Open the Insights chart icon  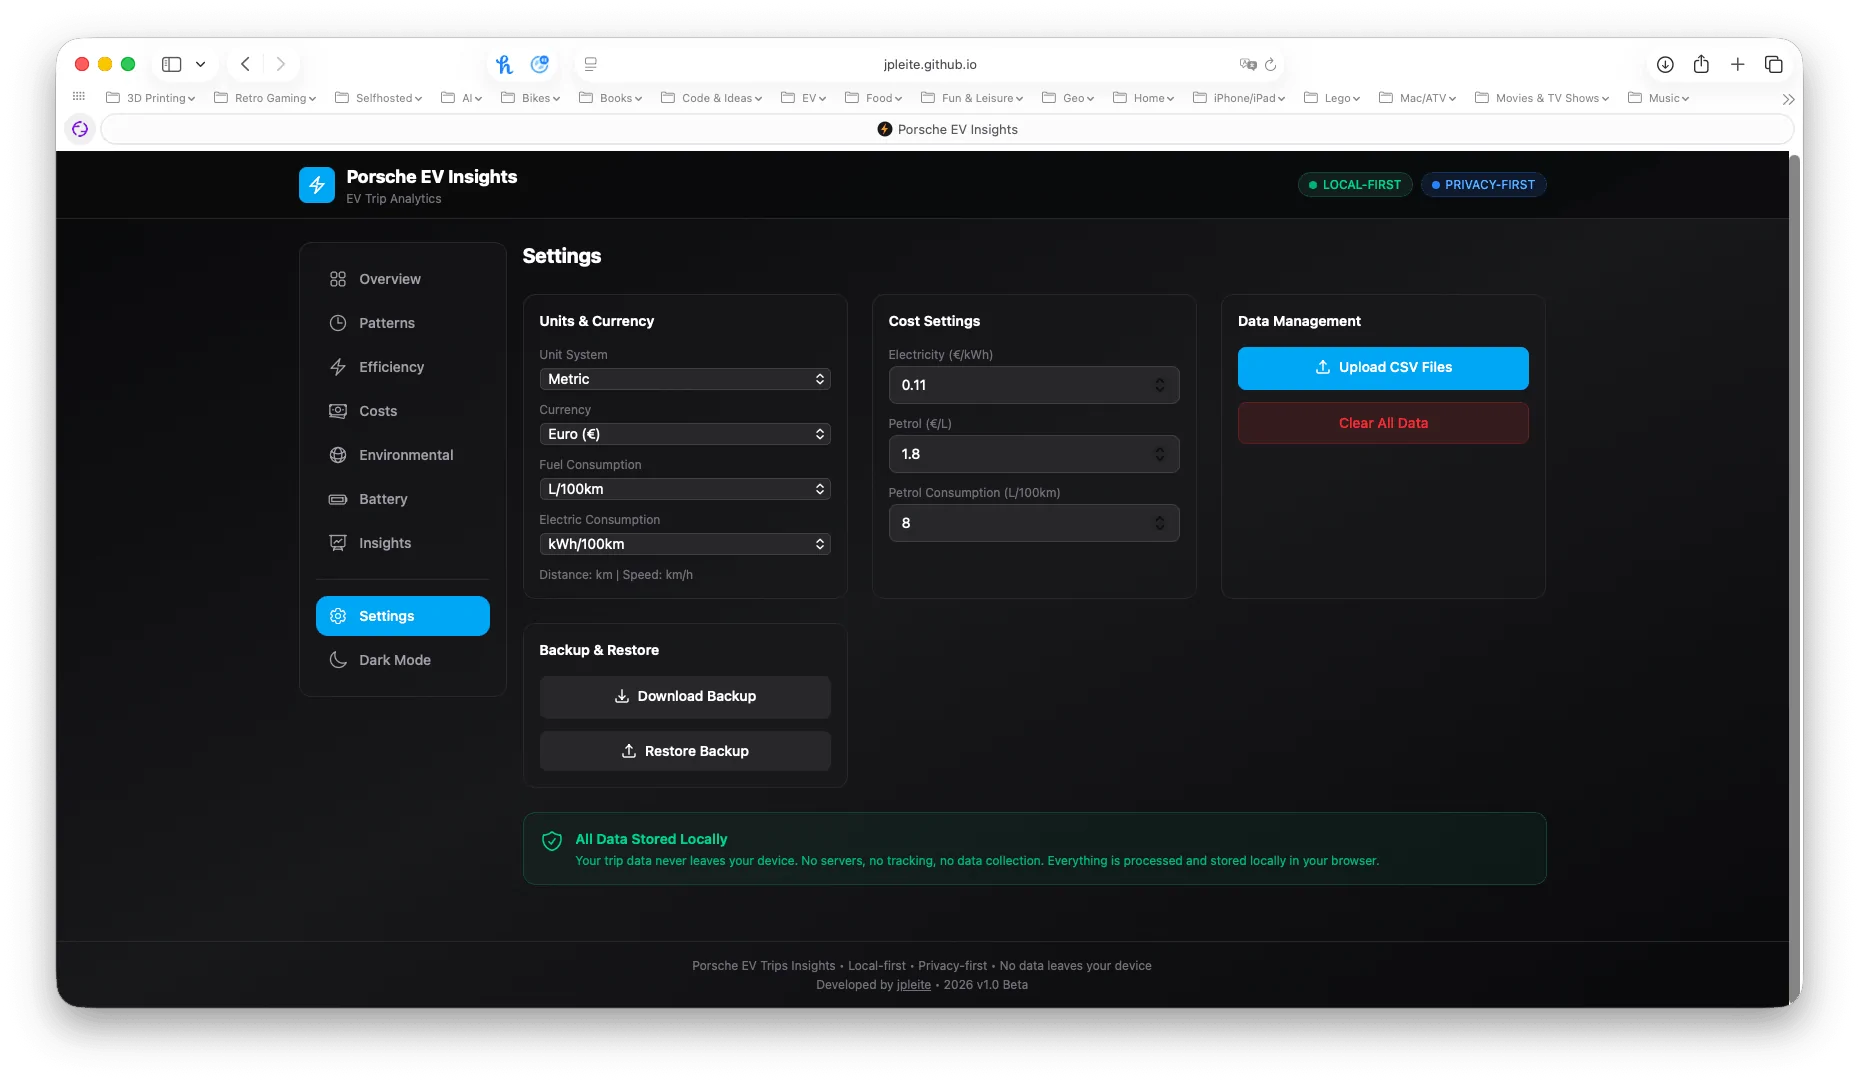click(338, 543)
